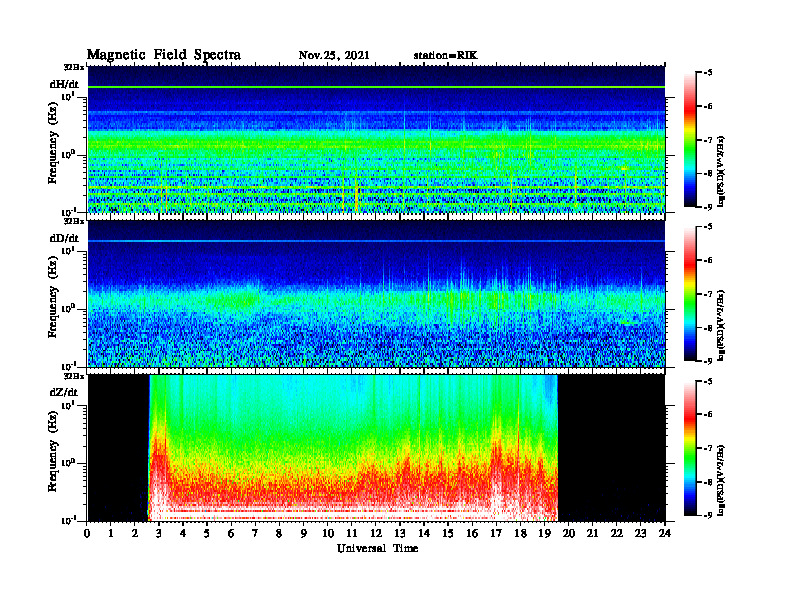Viewport: 792px width, 612px height.
Task: Click the 'station=RIK' label
Action: [445, 56]
